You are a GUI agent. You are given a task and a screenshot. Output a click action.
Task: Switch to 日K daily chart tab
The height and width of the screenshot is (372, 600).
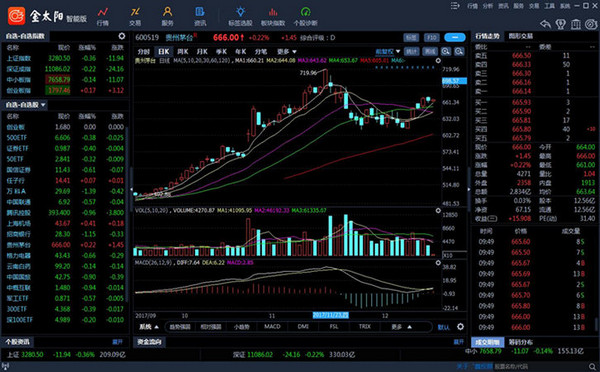[x=164, y=51]
